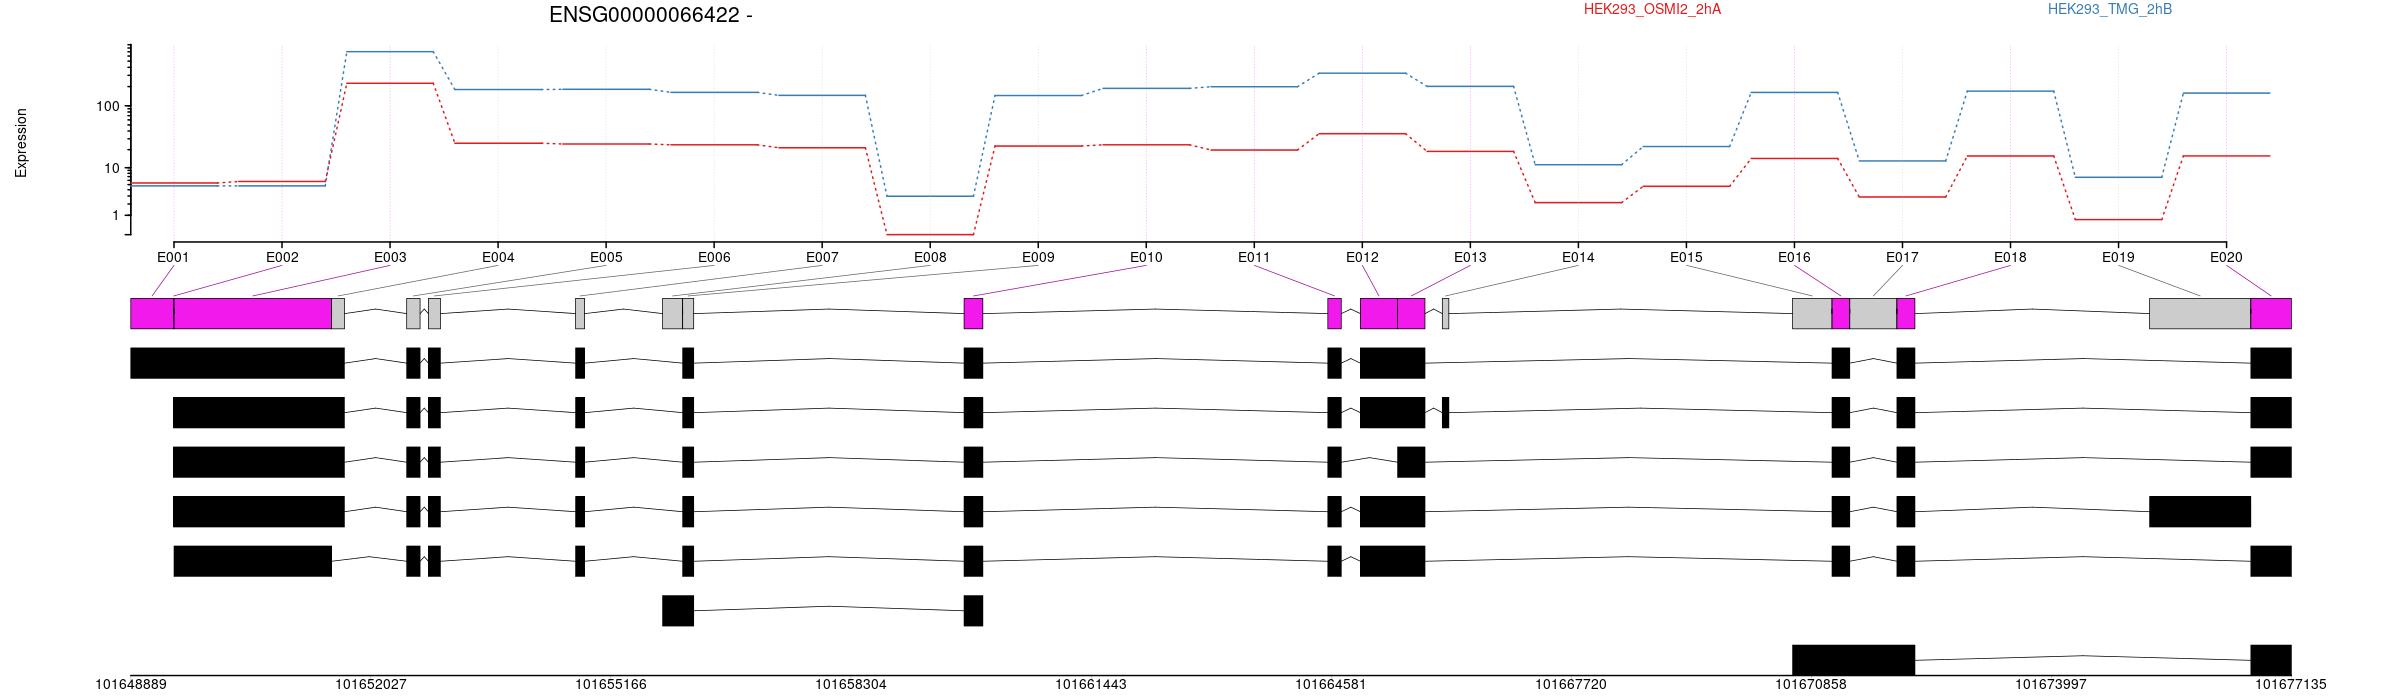
Task: Click the short transcript's left exon near E007
Action: coord(678,611)
